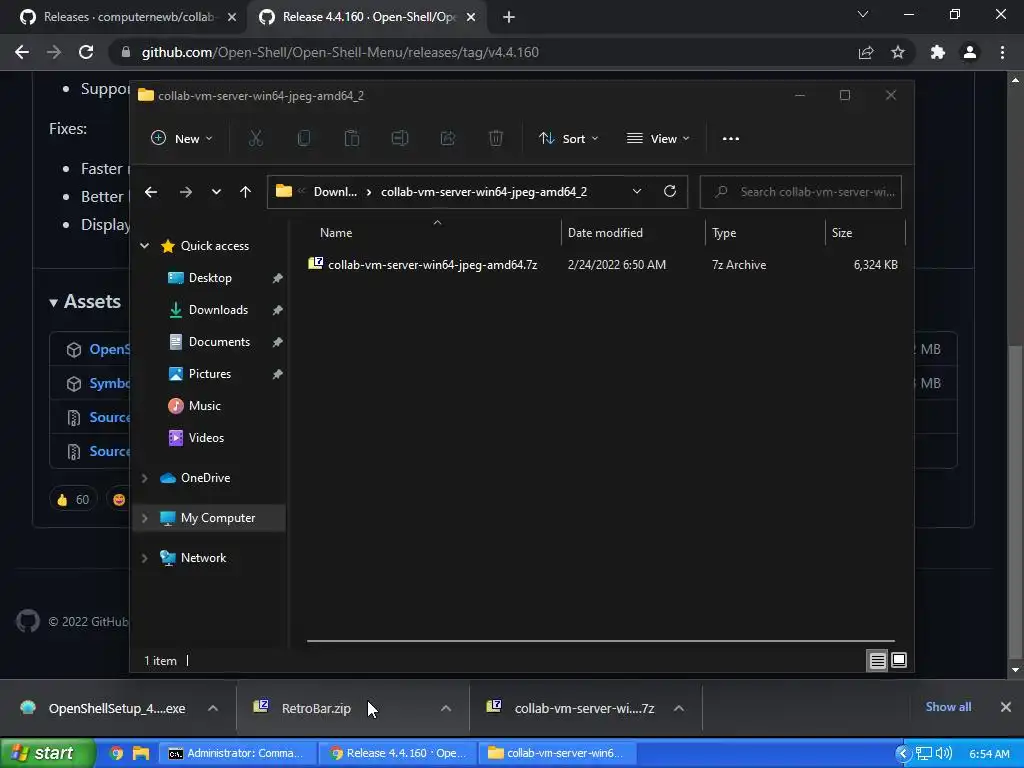This screenshot has width=1024, height=768.
Task: Expand the OneDrive tree node
Action: (145, 478)
